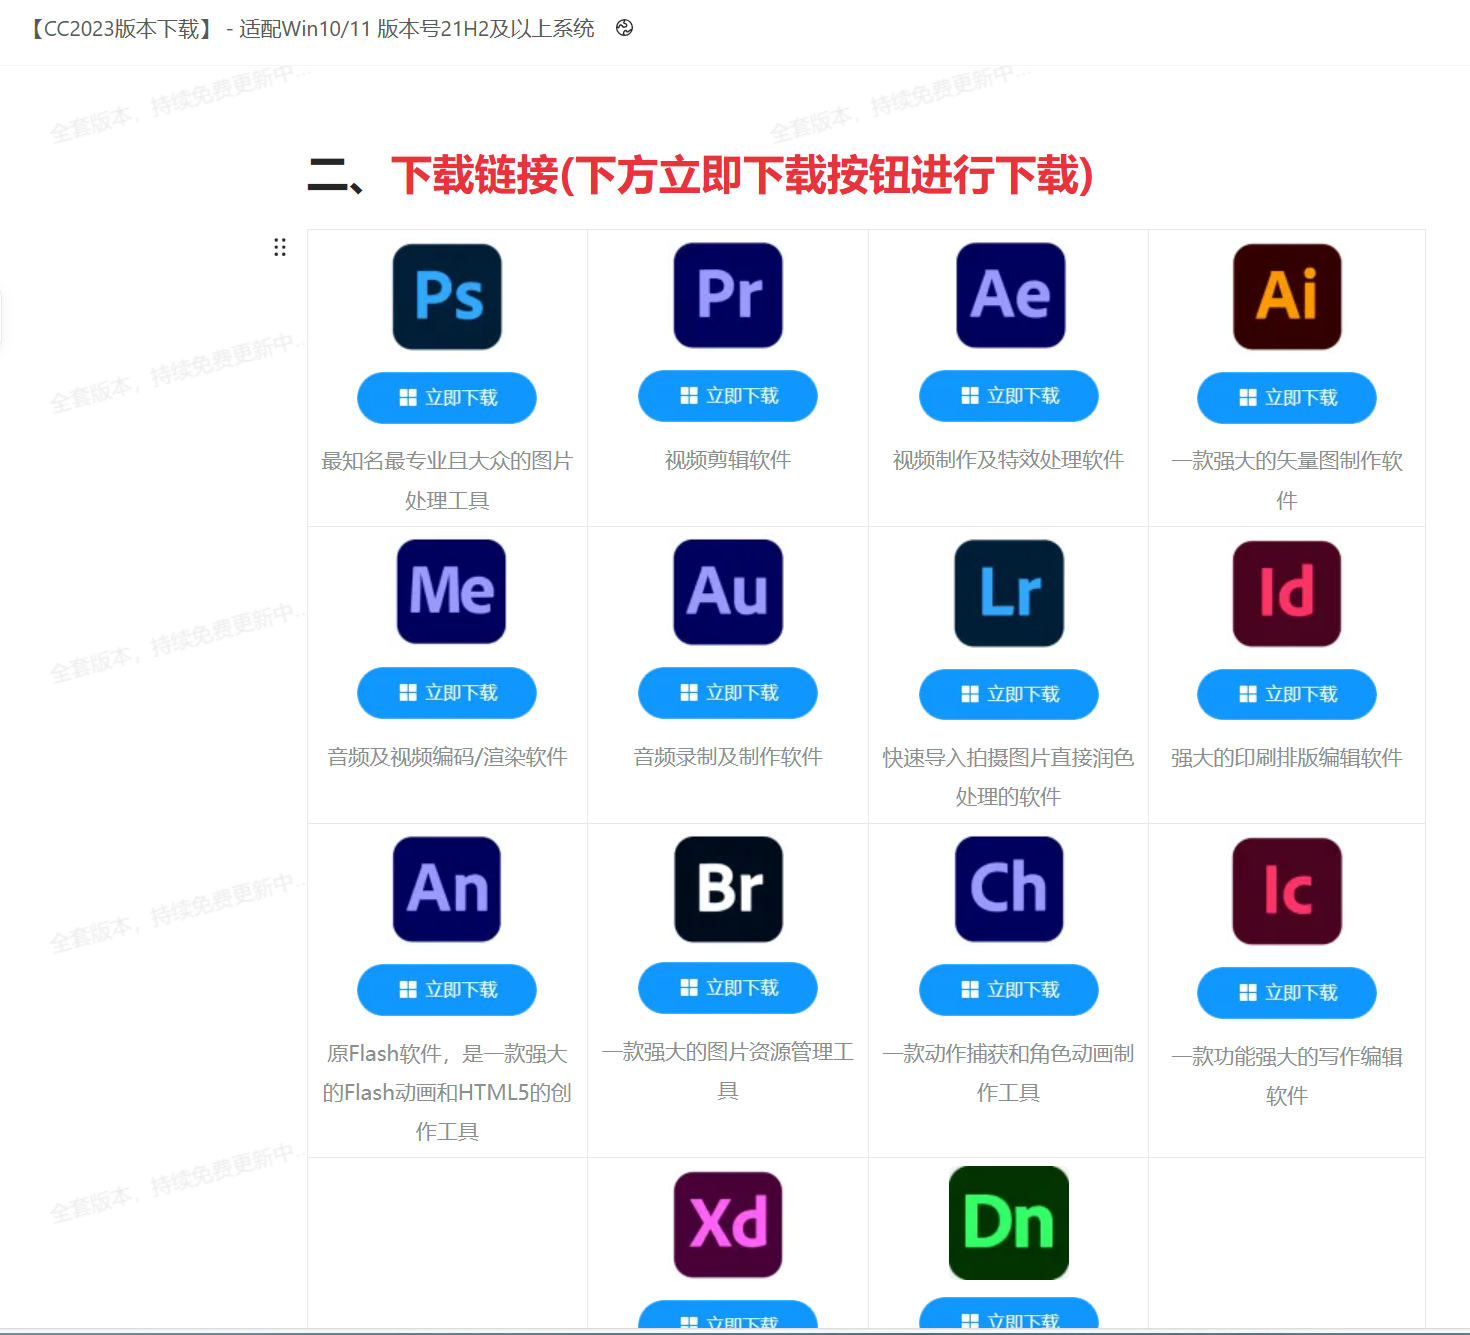Download Illustrator via 立即下载 button
The image size is (1470, 1335).
coord(1287,398)
